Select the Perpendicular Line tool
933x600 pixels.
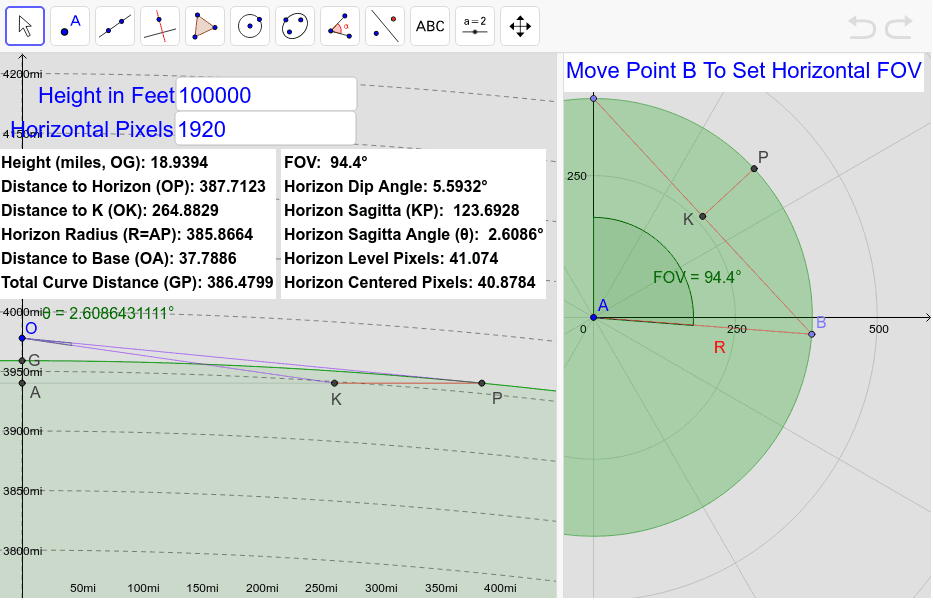(x=159, y=25)
